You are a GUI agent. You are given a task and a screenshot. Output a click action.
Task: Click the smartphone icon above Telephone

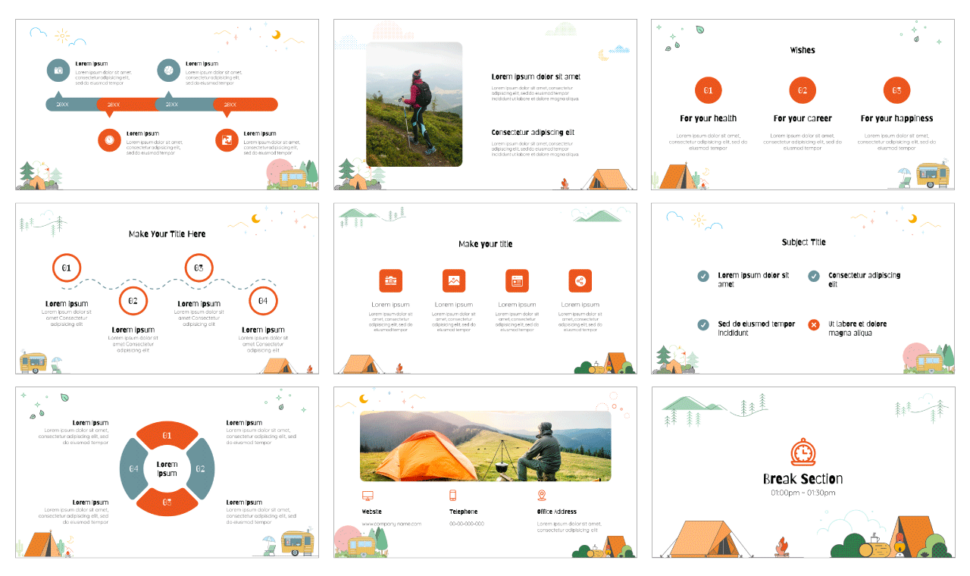click(452, 495)
